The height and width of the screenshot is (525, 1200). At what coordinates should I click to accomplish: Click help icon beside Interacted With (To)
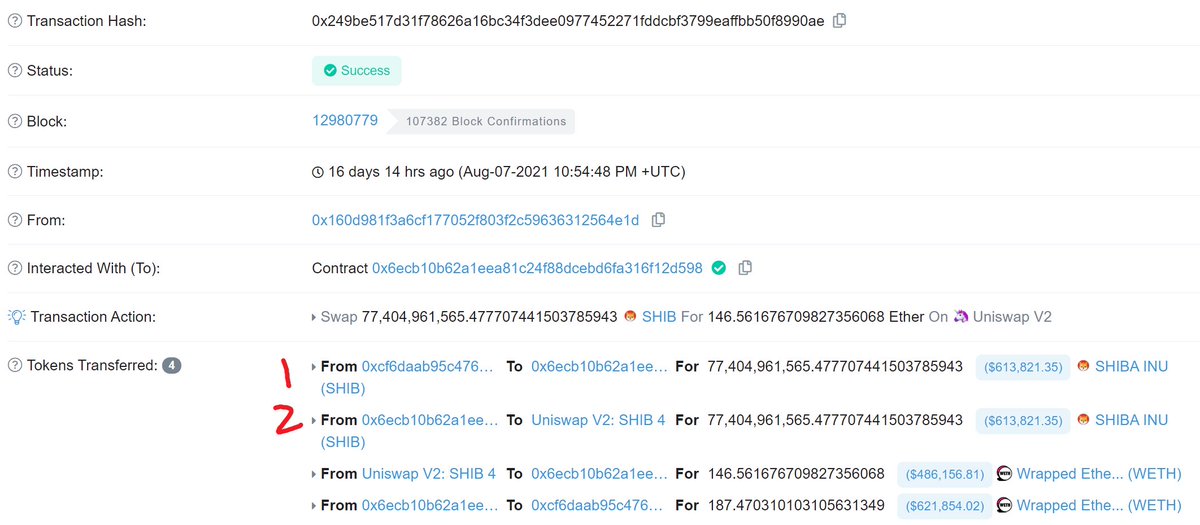pos(14,269)
